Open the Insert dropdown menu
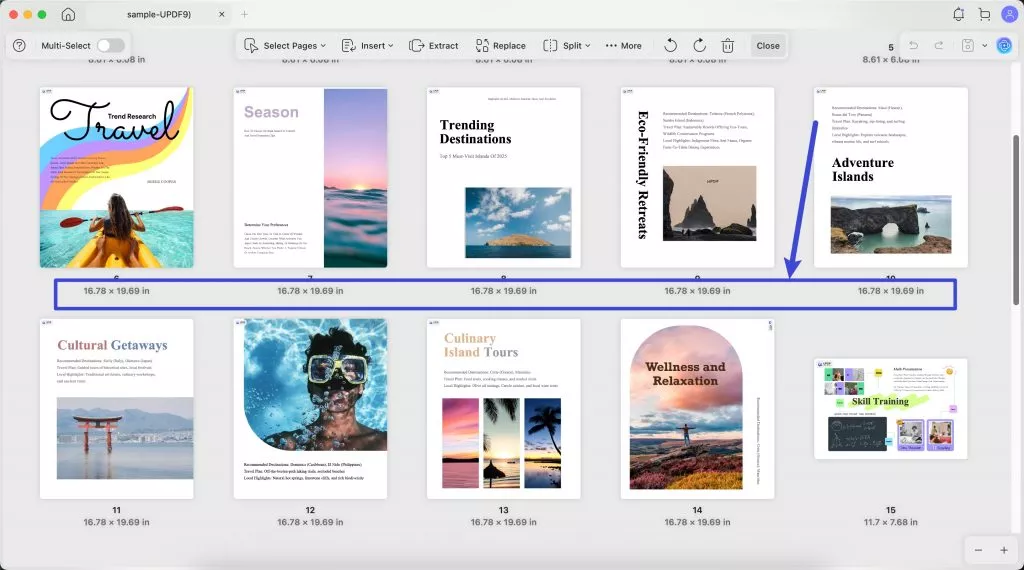This screenshot has width=1024, height=570. coord(368,46)
